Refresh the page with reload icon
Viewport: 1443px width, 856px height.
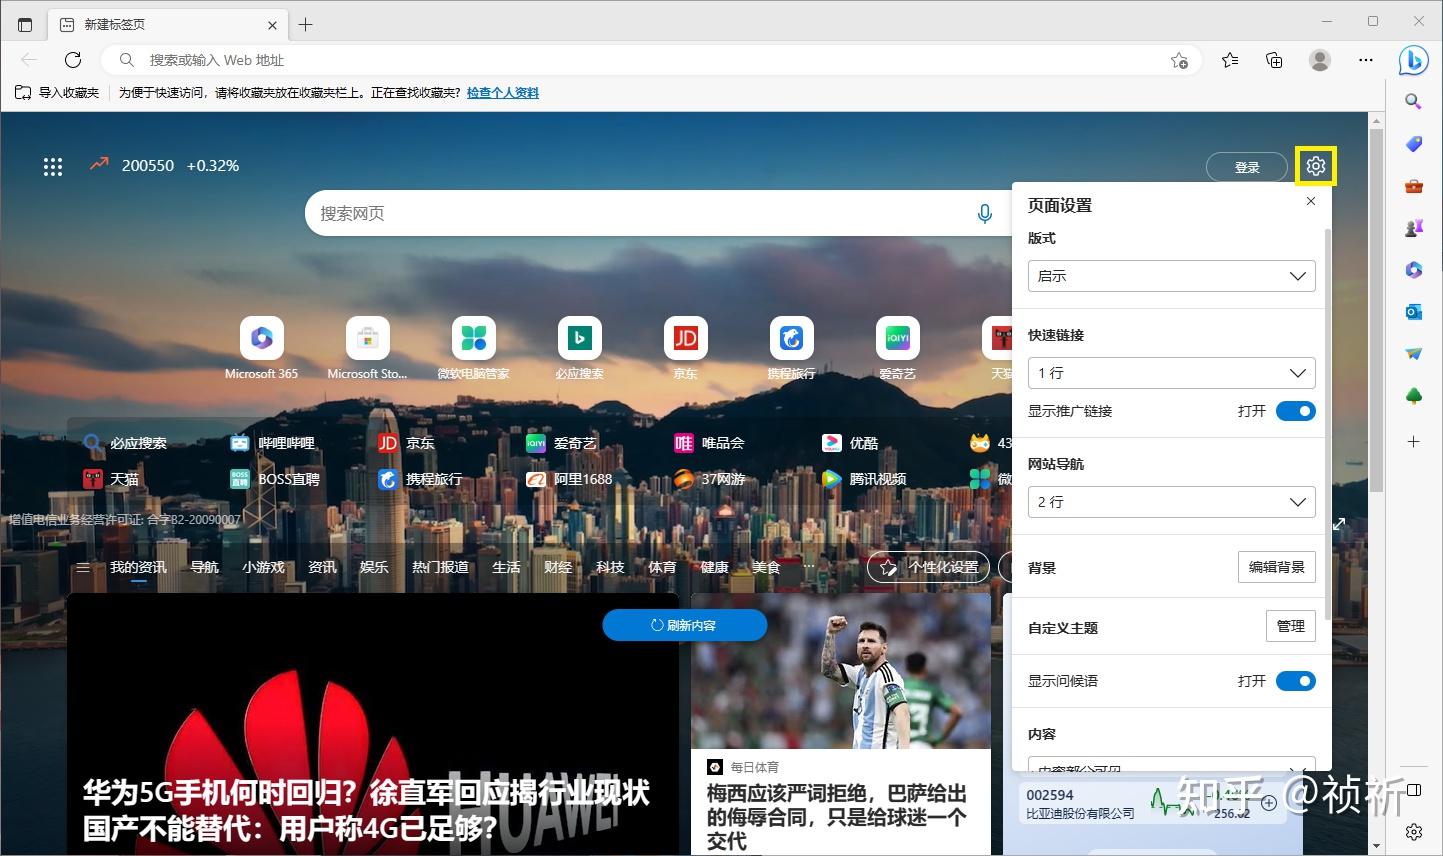coord(73,60)
